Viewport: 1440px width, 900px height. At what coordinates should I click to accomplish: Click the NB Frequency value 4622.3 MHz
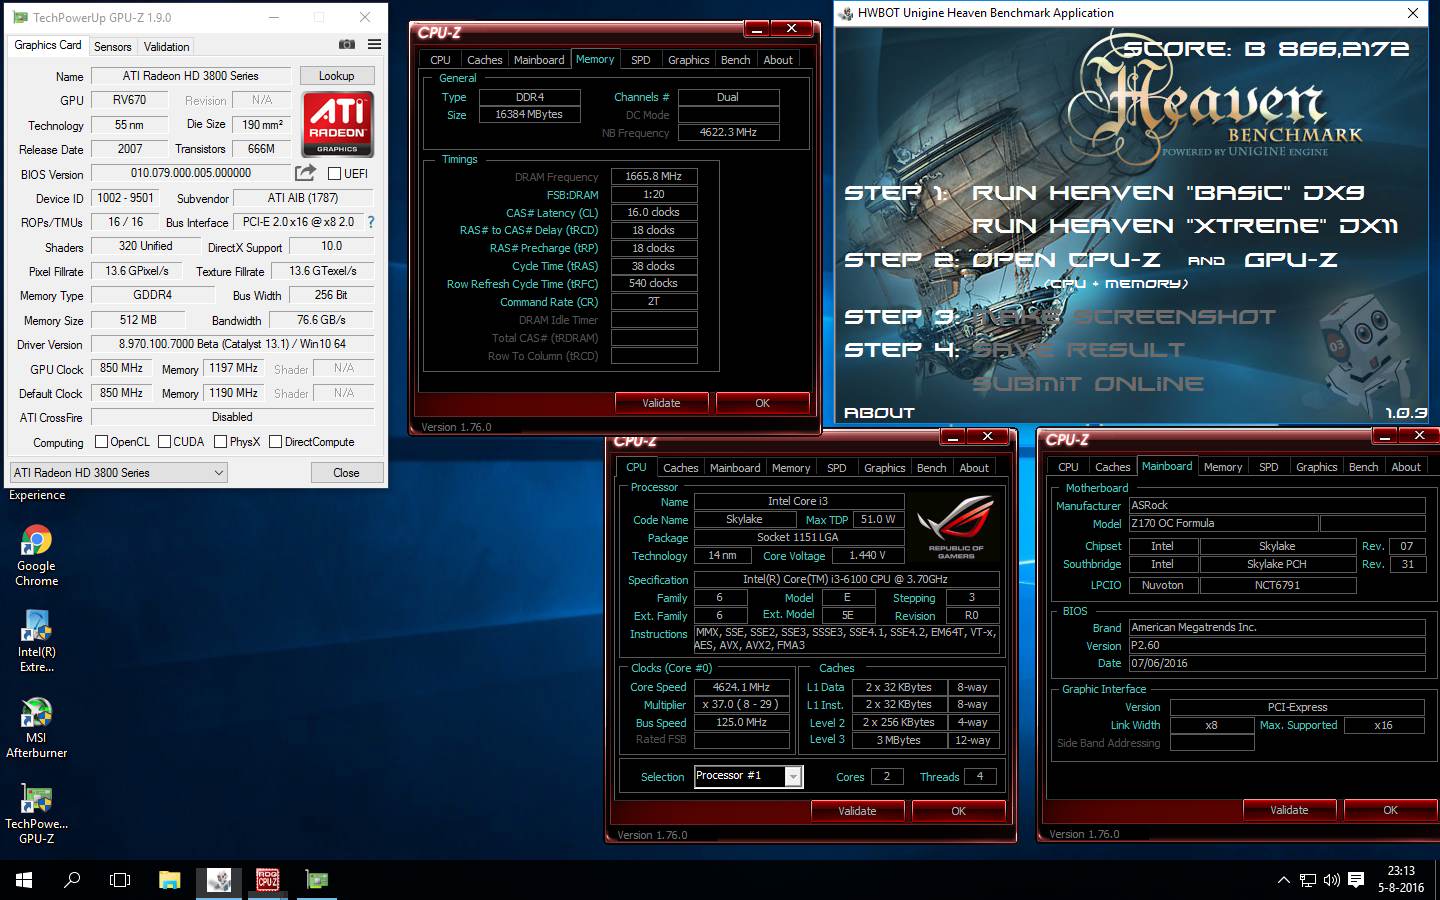coord(728,132)
